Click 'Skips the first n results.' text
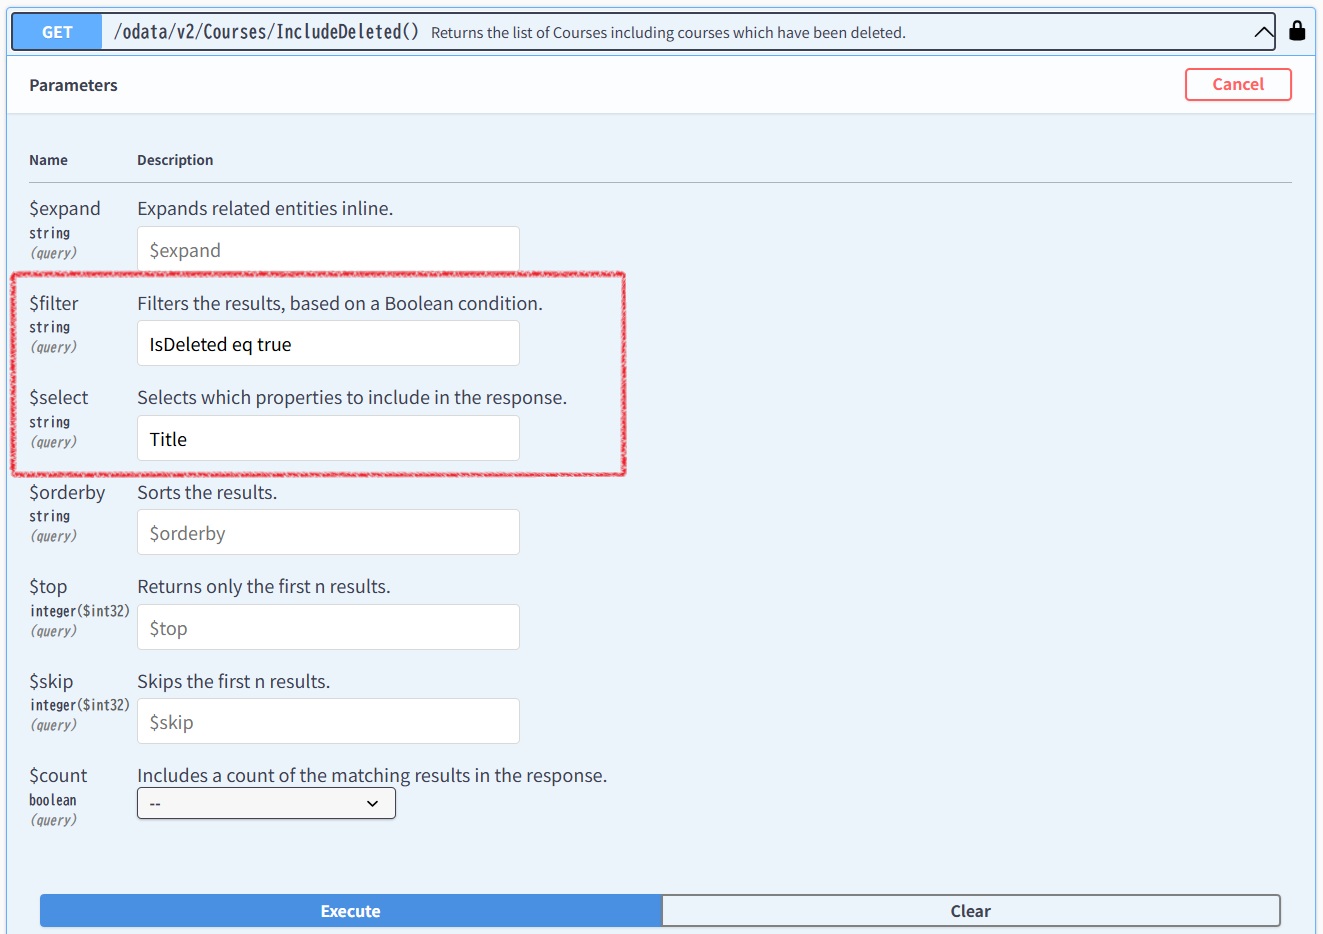The height and width of the screenshot is (934, 1323). [234, 681]
